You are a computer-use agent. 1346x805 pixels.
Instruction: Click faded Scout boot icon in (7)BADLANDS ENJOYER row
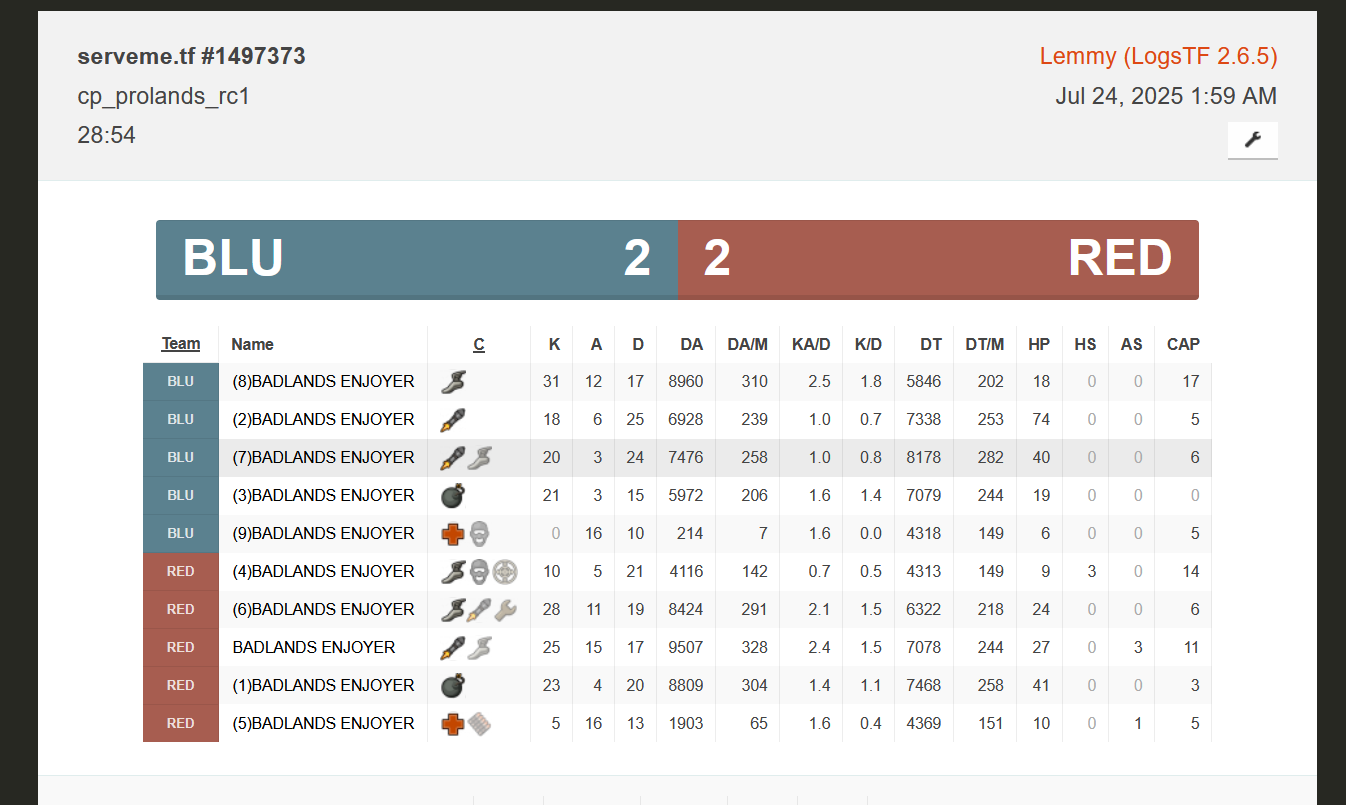(479, 457)
